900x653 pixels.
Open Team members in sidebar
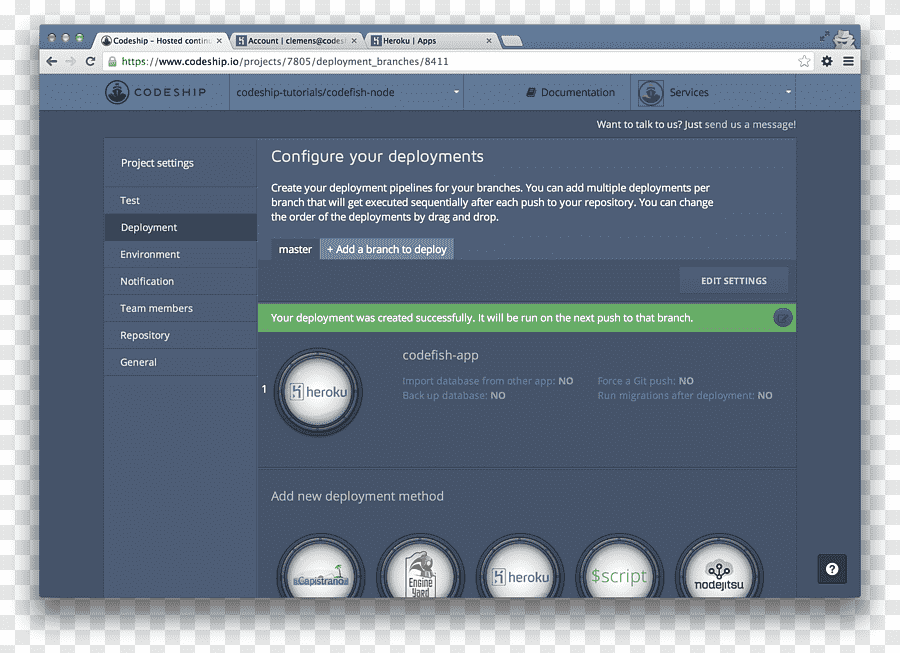pos(180,308)
